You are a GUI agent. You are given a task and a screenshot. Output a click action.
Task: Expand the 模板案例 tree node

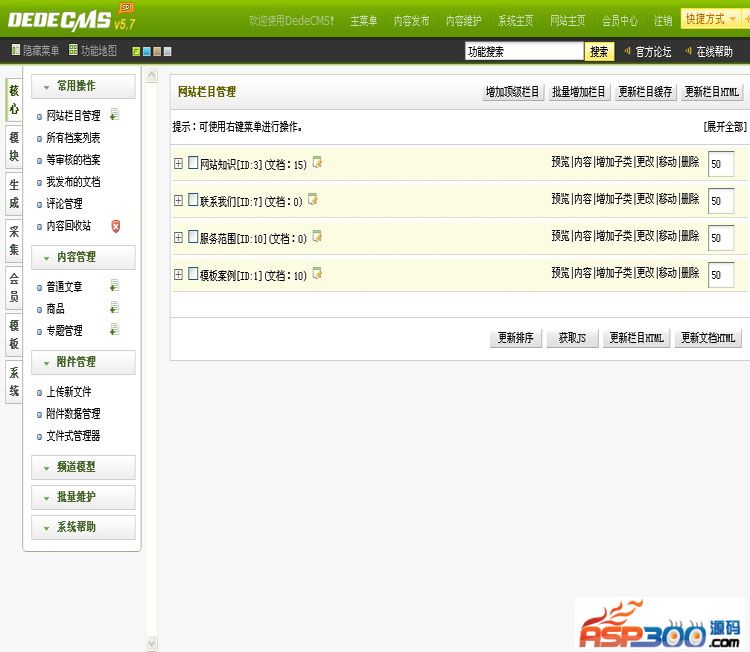[x=178, y=274]
